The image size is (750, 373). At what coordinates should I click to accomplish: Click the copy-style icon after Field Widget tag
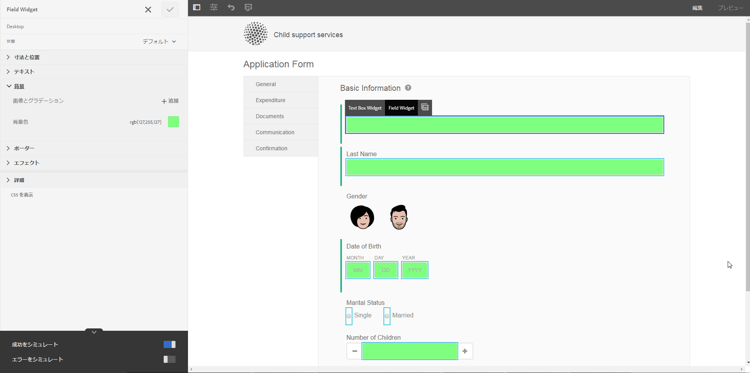tap(425, 108)
